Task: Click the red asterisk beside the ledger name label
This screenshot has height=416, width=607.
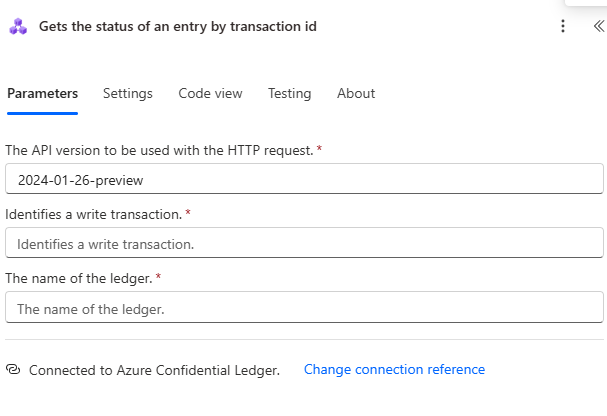Action: click(159, 276)
